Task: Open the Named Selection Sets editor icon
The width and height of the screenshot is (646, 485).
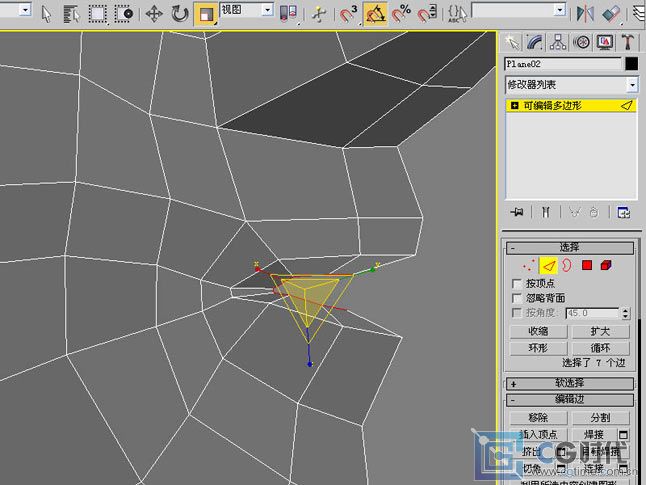Action: coord(458,14)
